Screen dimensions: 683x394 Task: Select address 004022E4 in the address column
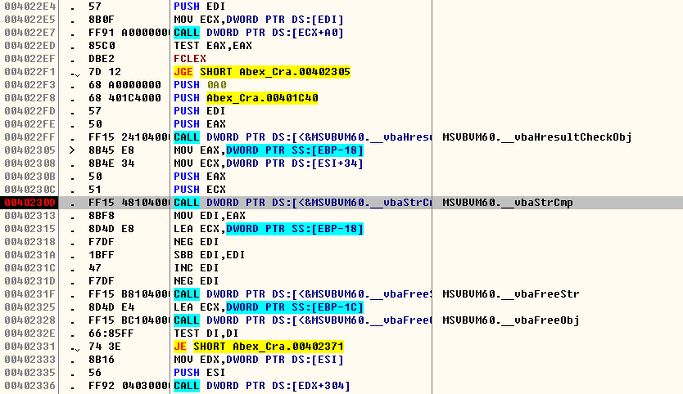30,7
